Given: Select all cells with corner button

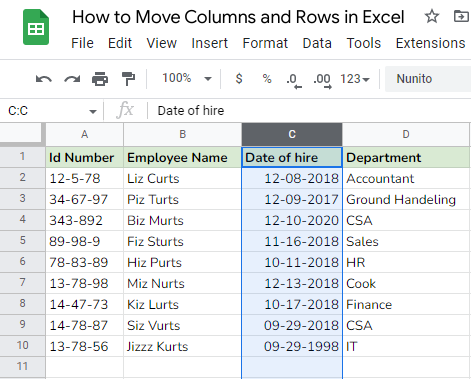Looking at the screenshot, I should pos(22,135).
